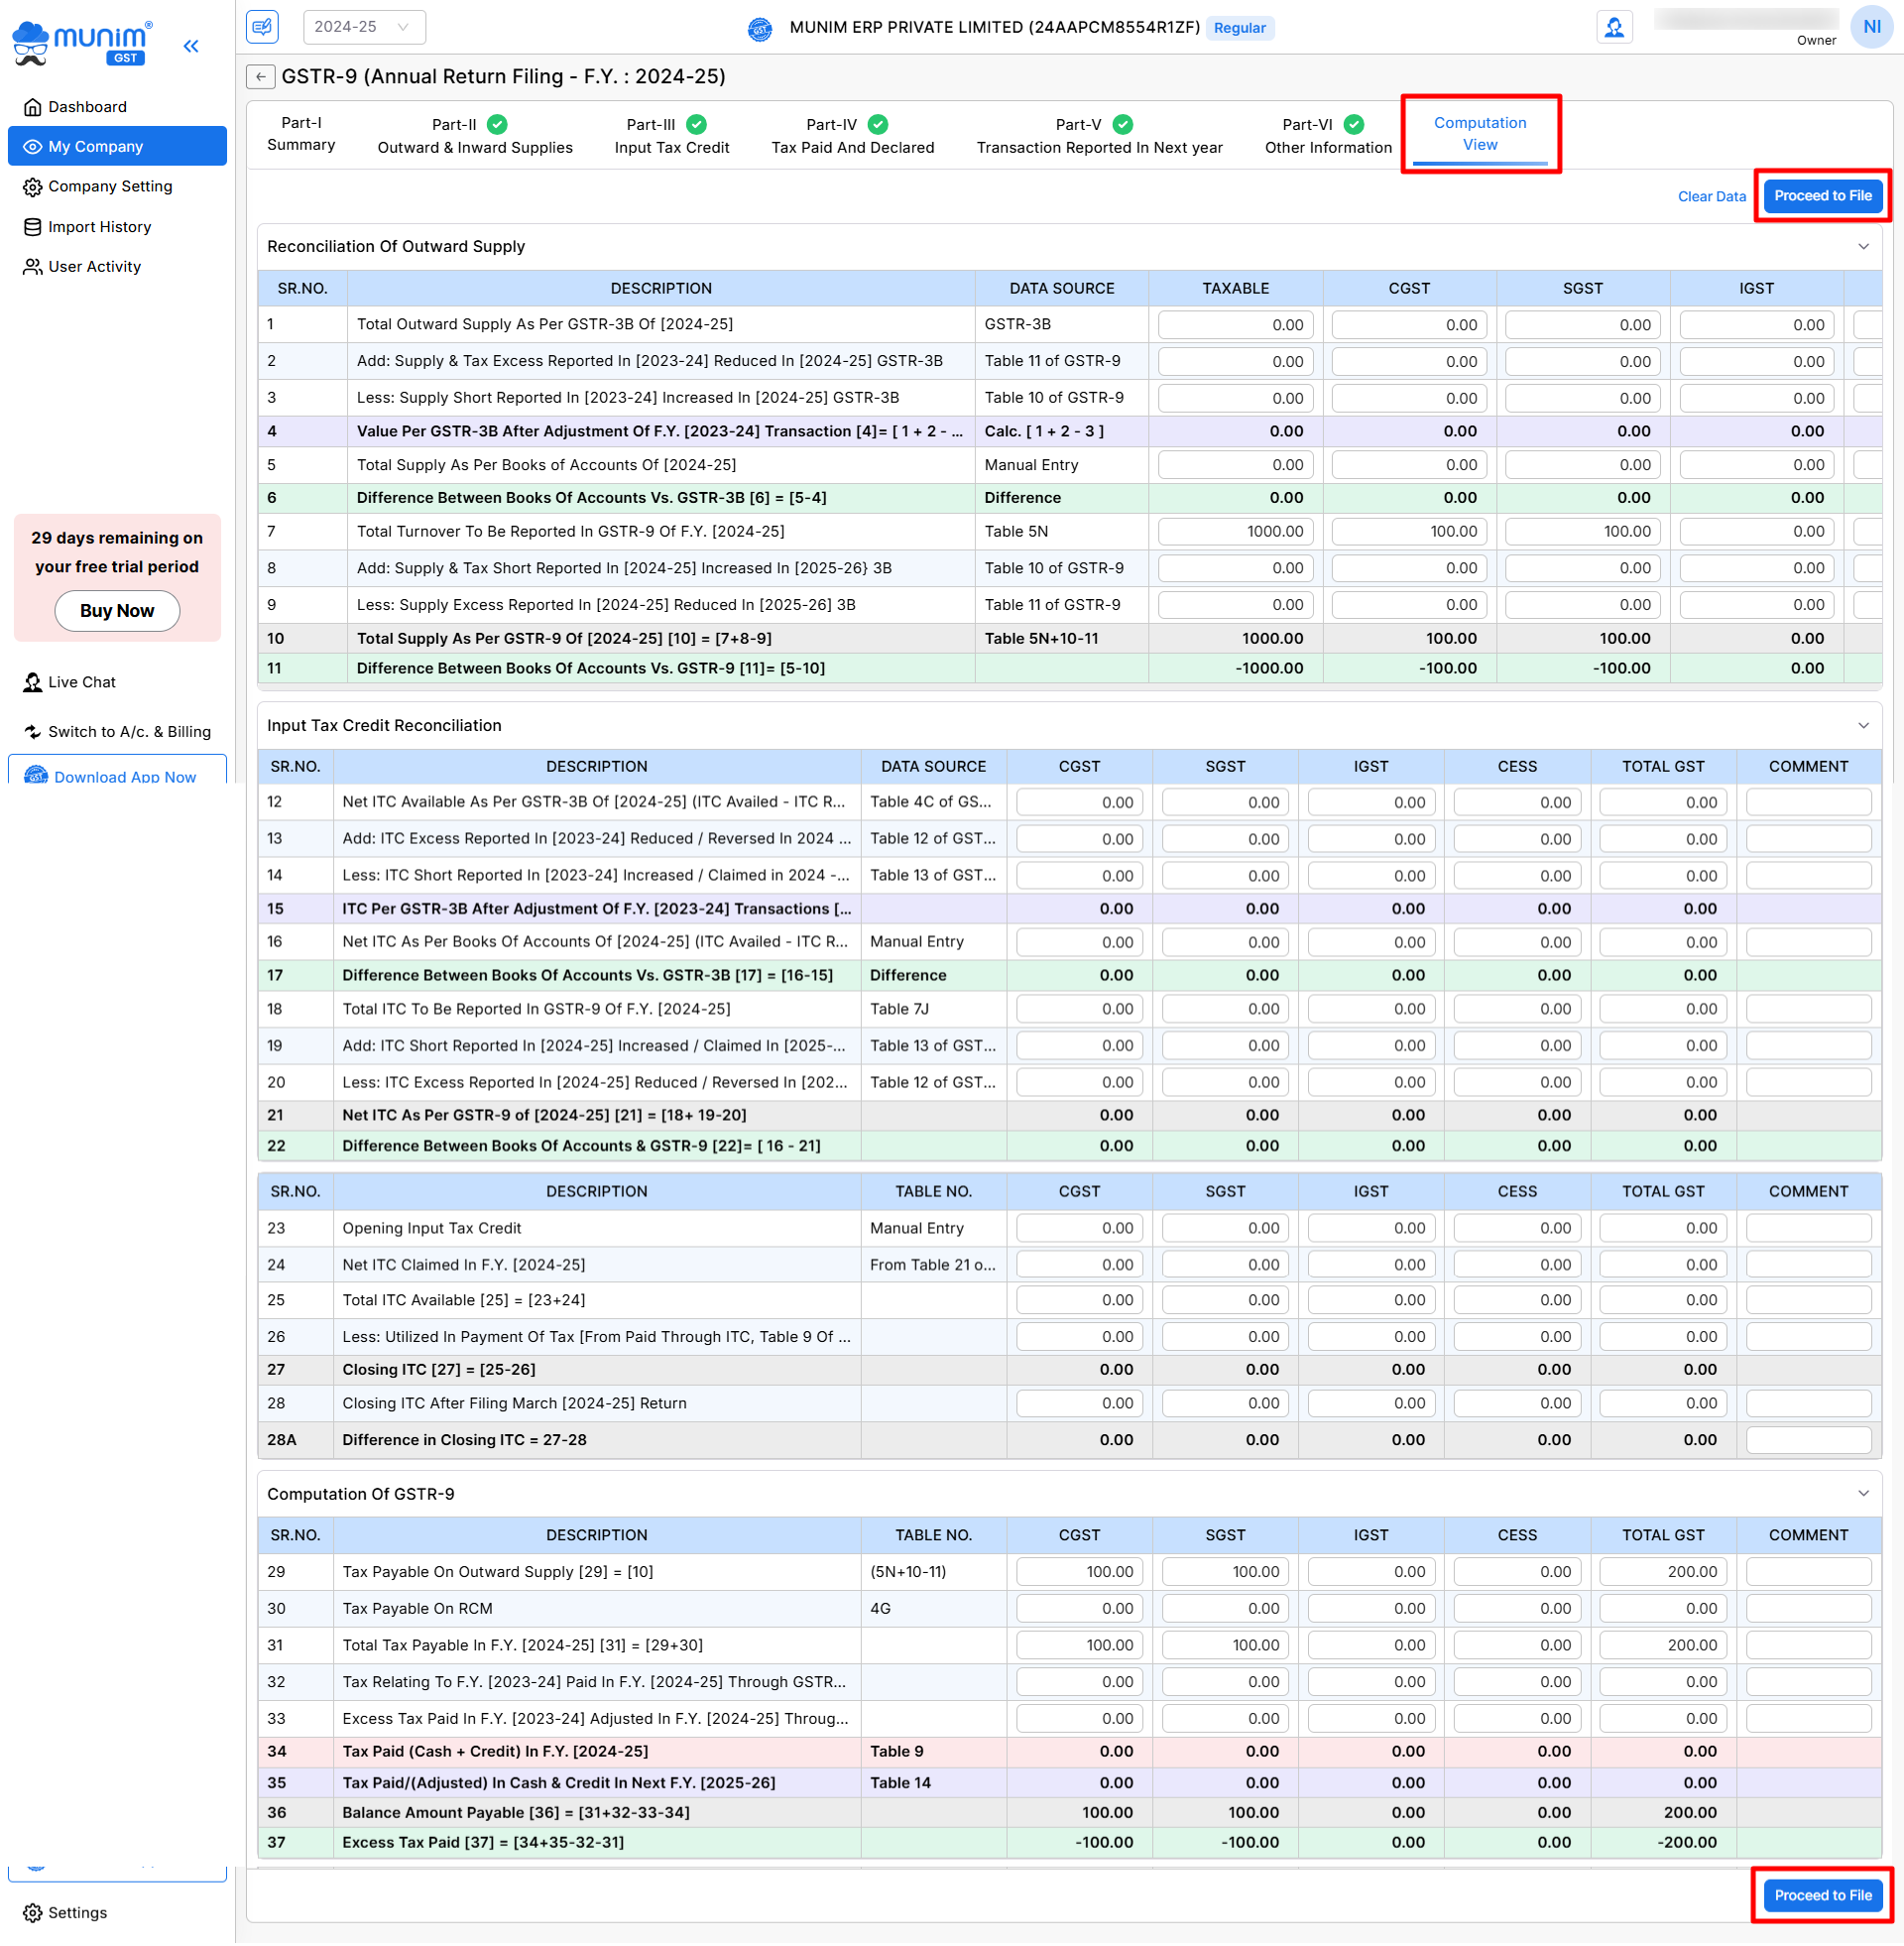Click the Clear Data link
Viewport: 1904px width, 1946px height.
(x=1711, y=196)
